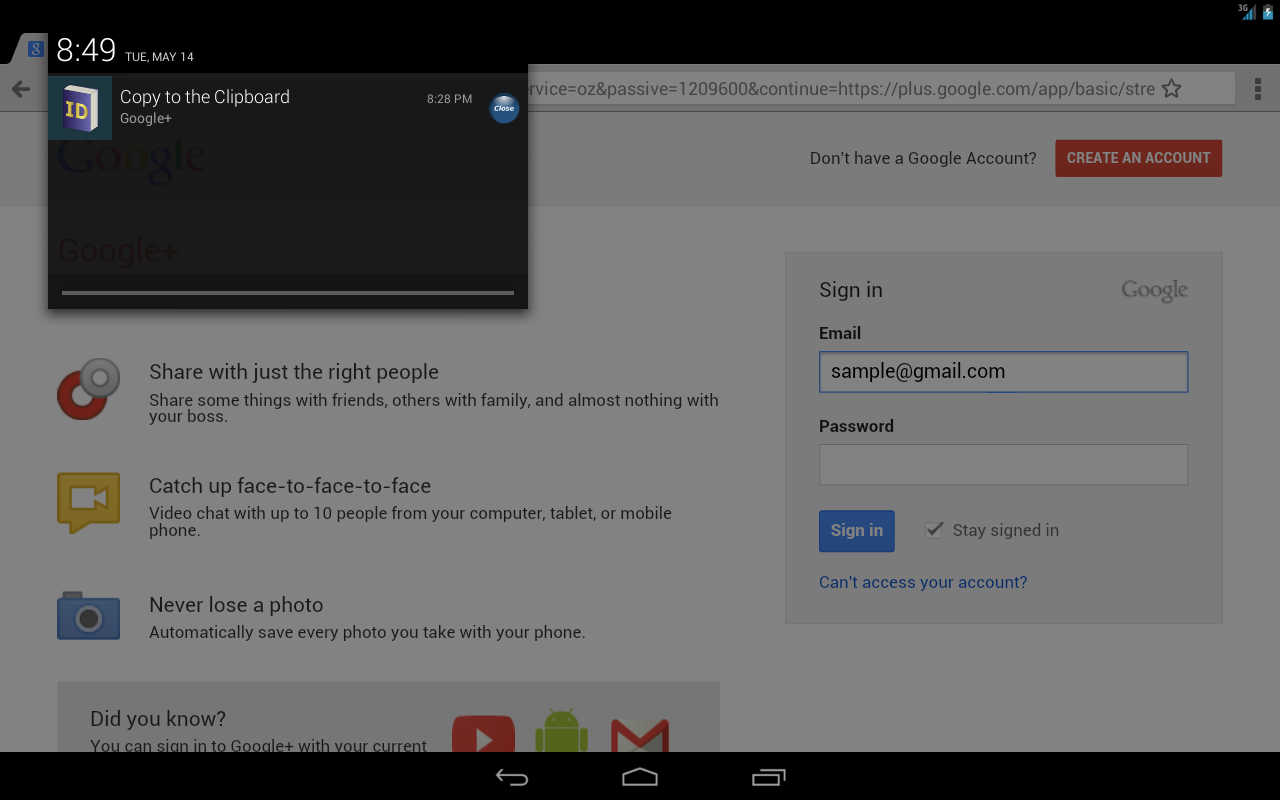Click the Password input field

pyautogui.click(x=1003, y=465)
